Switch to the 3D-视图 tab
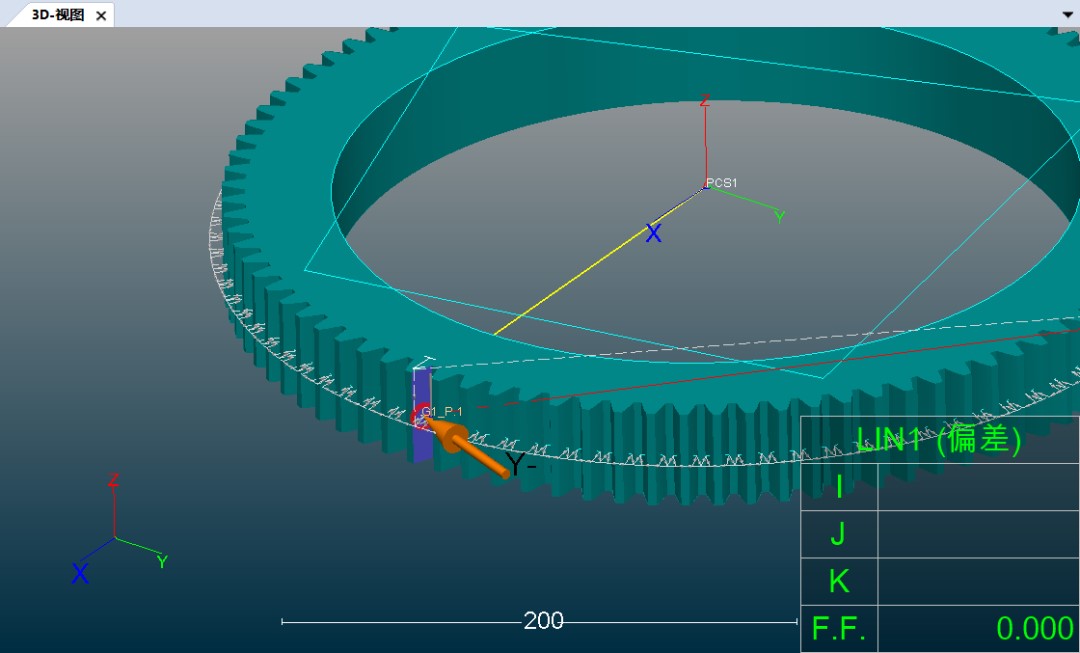Image resolution: width=1080 pixels, height=653 pixels. click(x=58, y=16)
